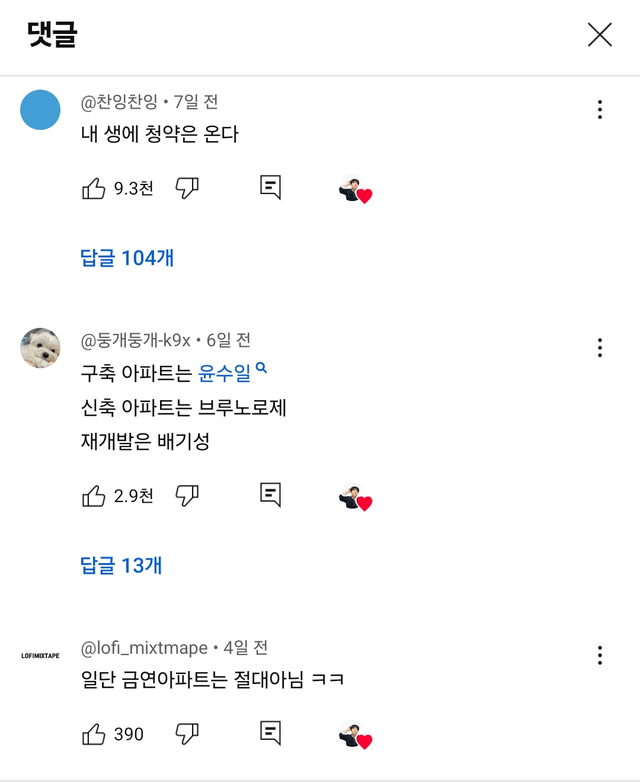The image size is (640, 782).
Task: Expand the 답글 104개 replies
Action: (127, 258)
